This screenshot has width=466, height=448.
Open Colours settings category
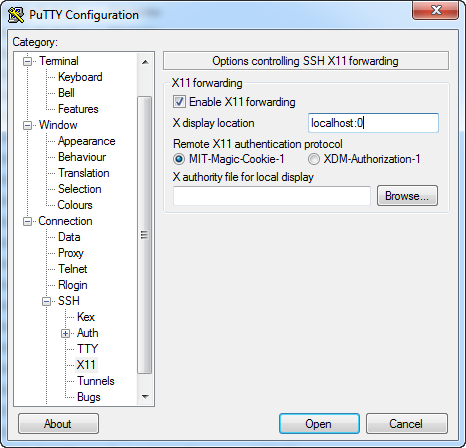(x=75, y=205)
